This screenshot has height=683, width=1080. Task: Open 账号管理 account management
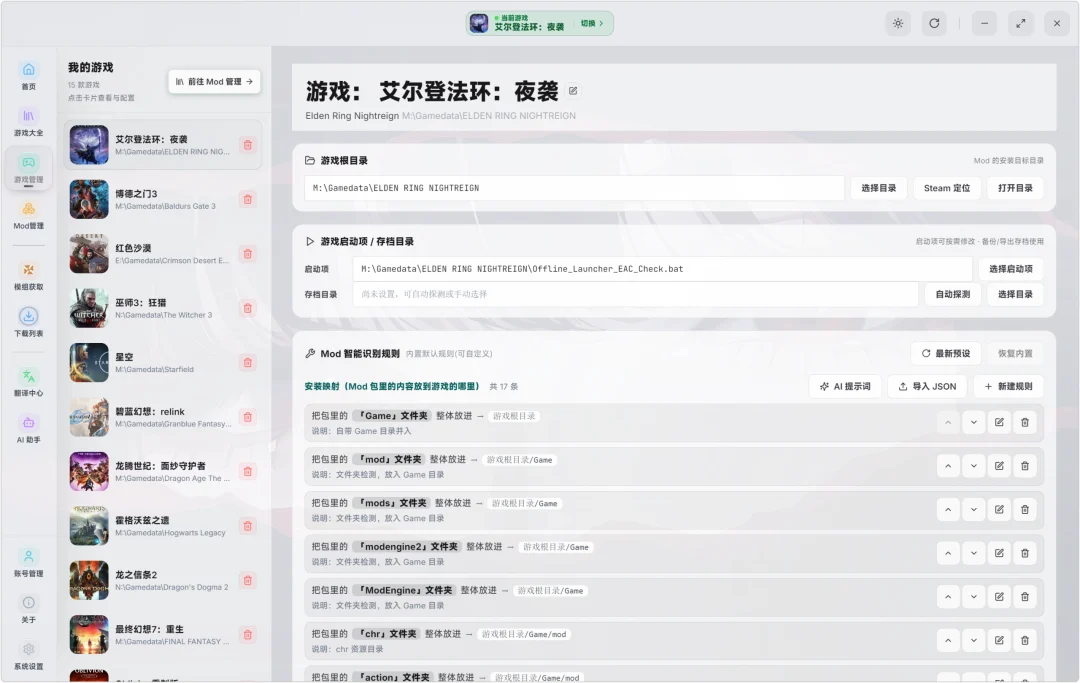point(28,563)
